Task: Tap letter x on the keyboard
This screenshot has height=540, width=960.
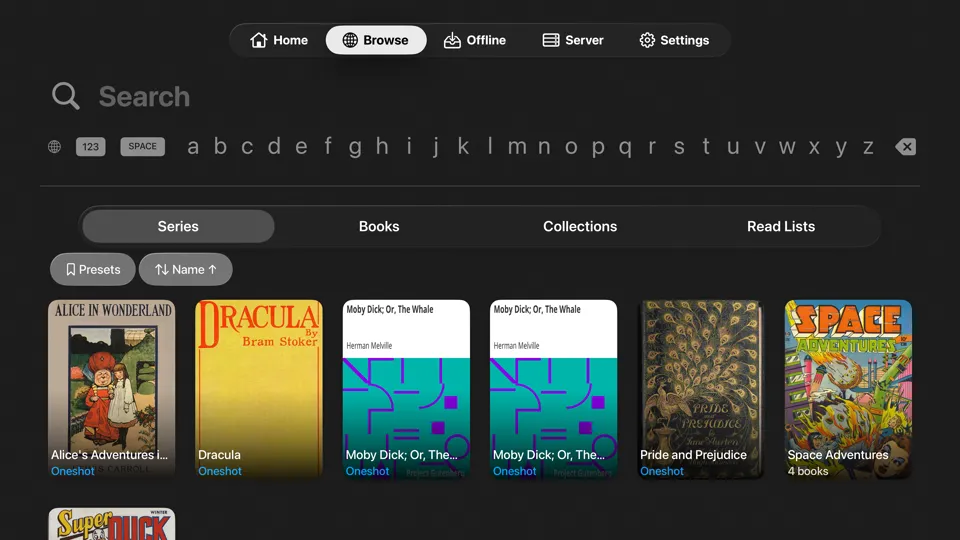Action: tap(814, 147)
